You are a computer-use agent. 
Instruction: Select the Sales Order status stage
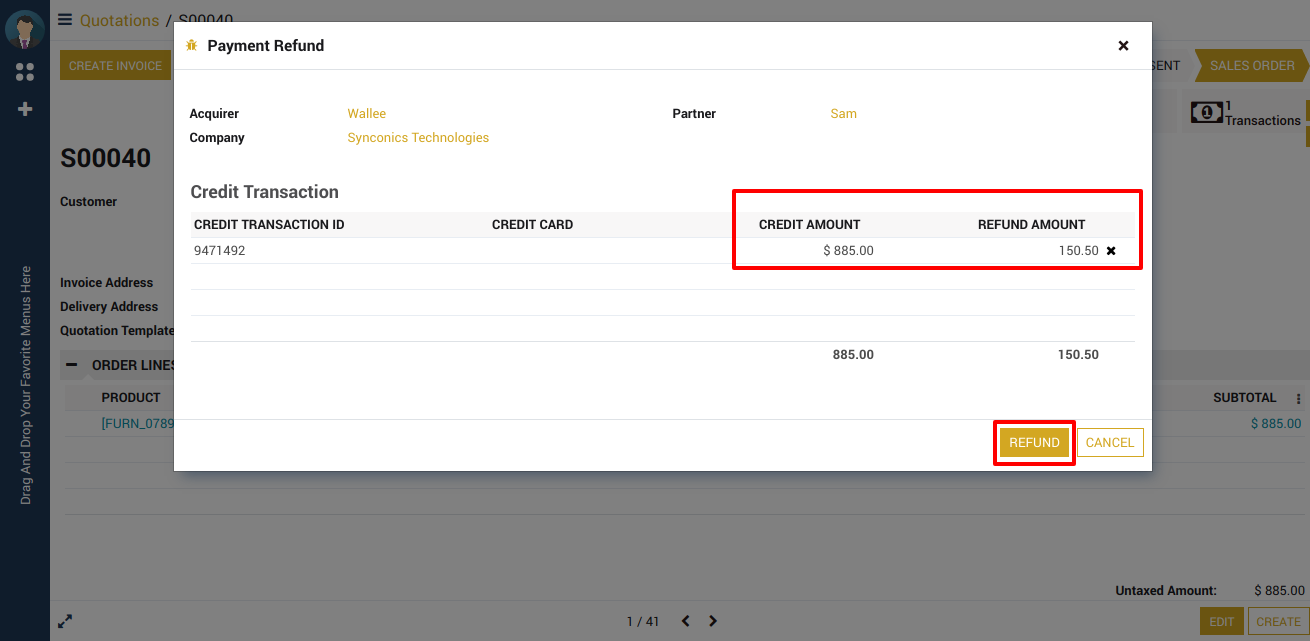pos(1252,66)
